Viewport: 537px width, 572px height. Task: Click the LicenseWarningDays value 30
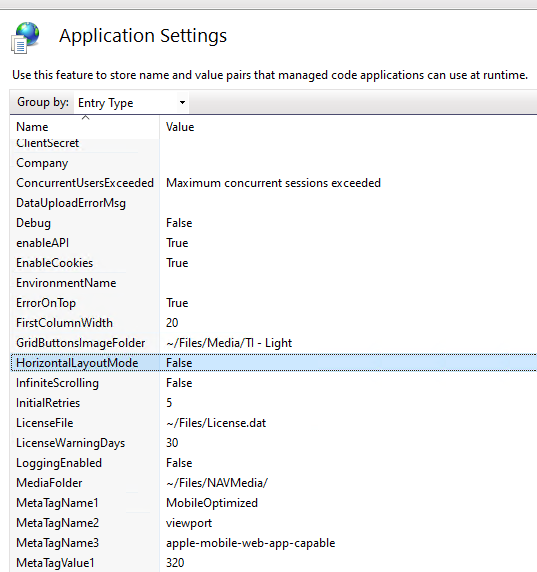(x=172, y=443)
